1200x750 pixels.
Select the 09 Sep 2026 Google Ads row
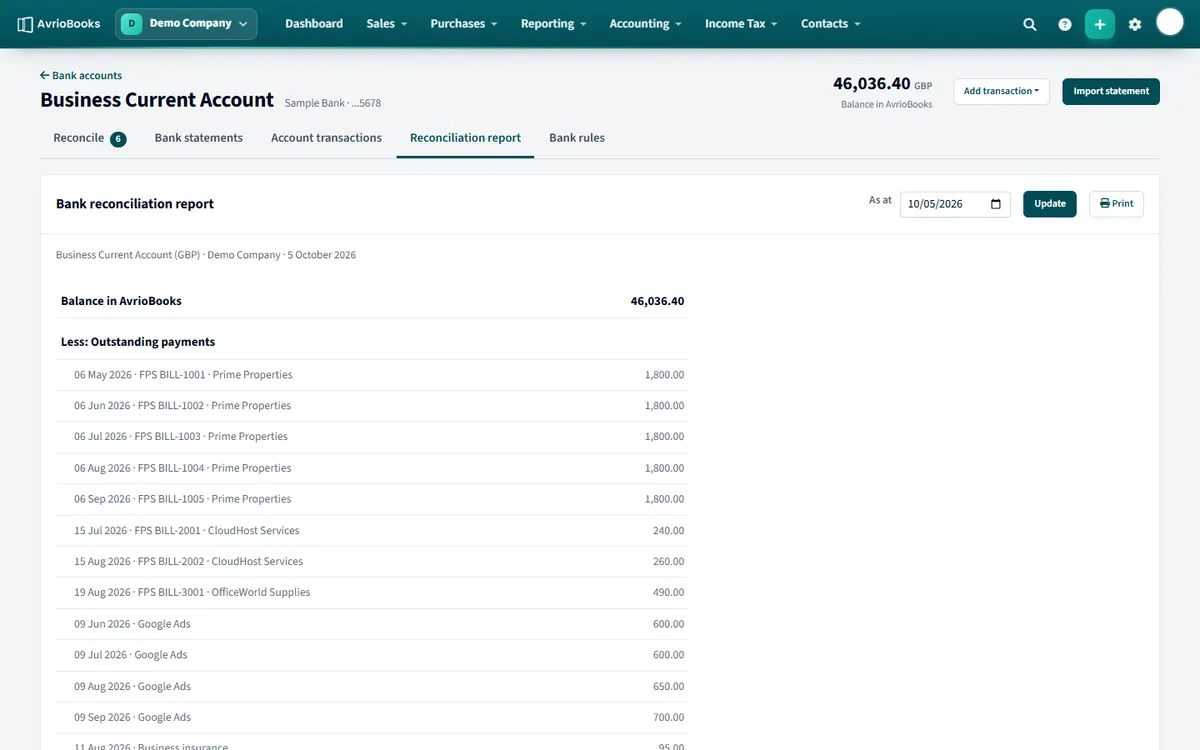(372, 718)
